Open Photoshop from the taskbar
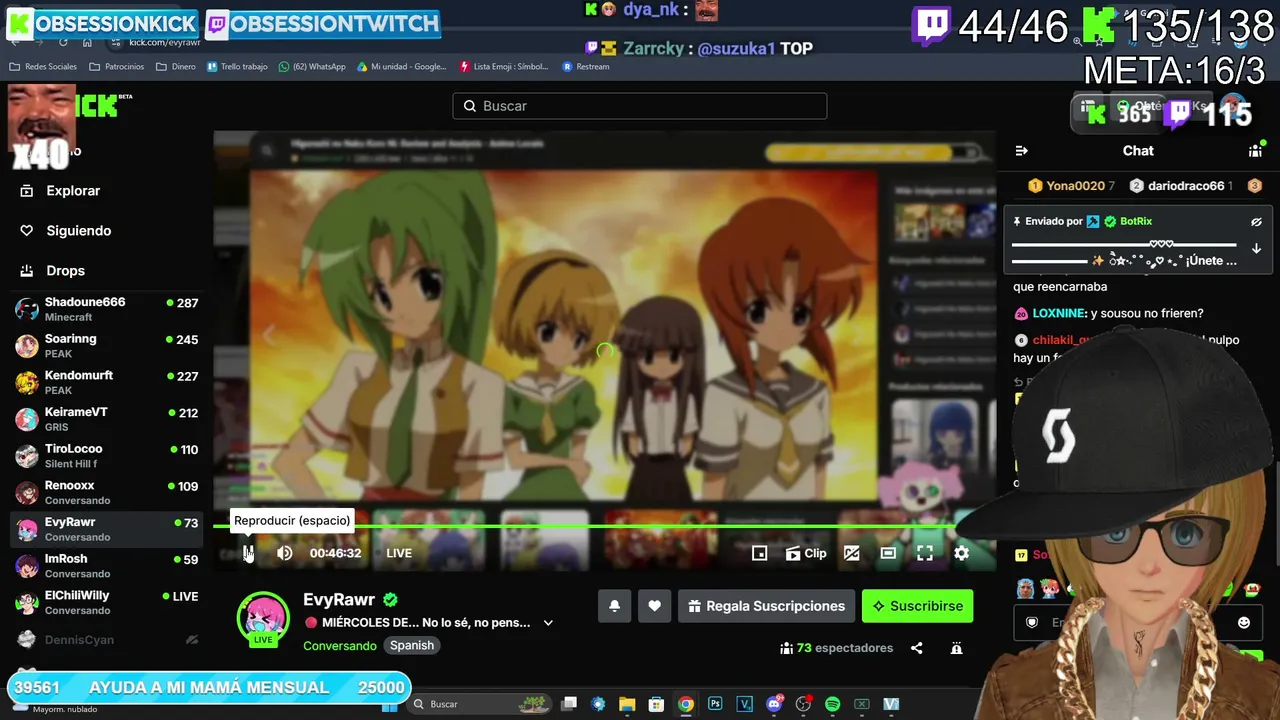Viewport: 1280px width, 720px height. (x=715, y=704)
